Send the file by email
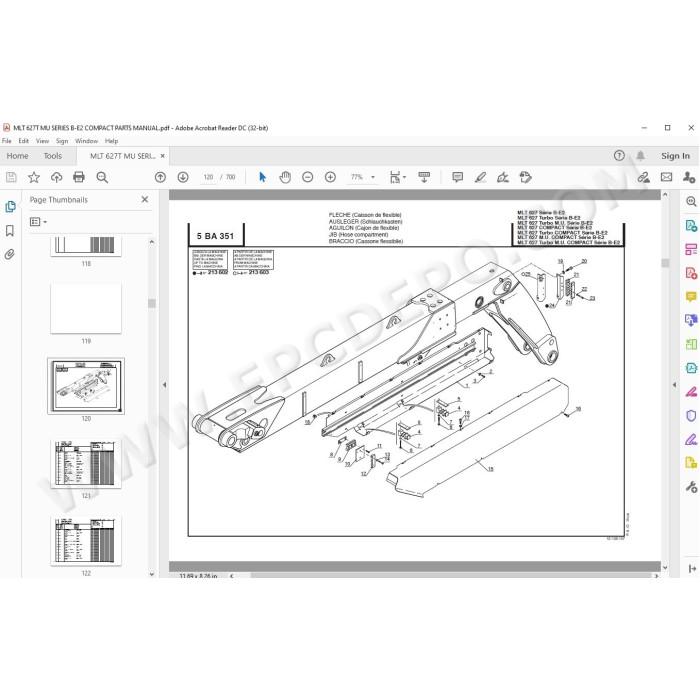The width and height of the screenshot is (700, 700). click(x=667, y=177)
